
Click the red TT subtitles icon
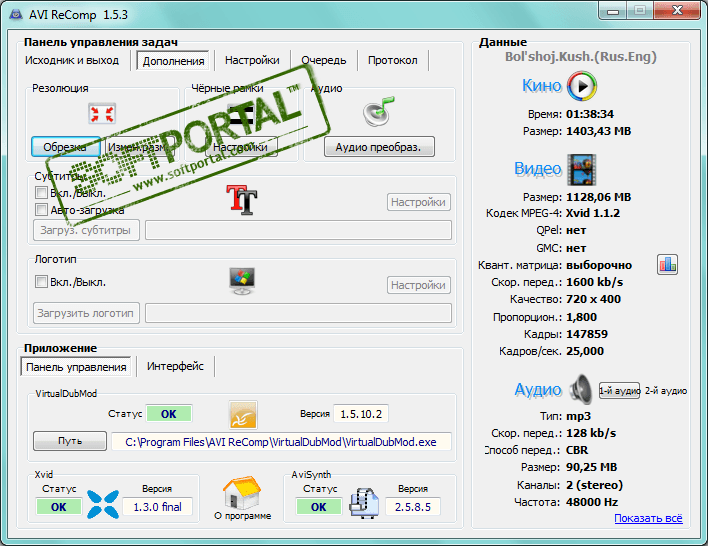coord(242,199)
